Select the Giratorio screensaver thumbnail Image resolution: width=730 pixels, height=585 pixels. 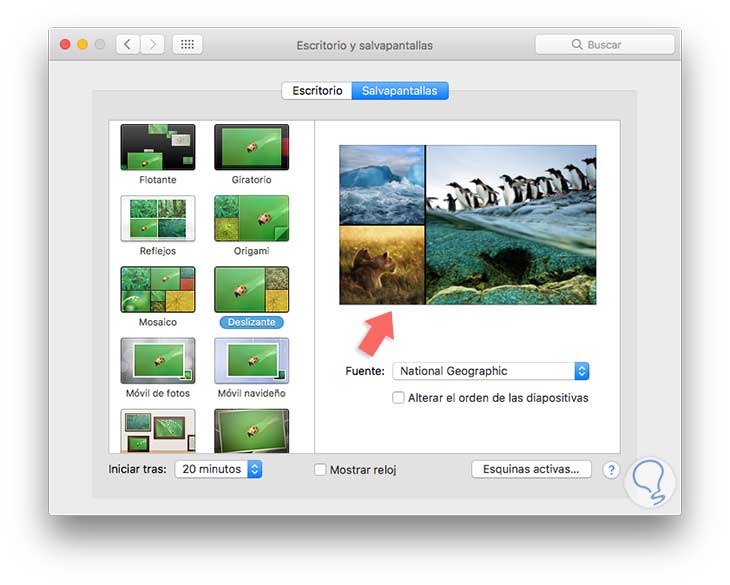point(251,147)
